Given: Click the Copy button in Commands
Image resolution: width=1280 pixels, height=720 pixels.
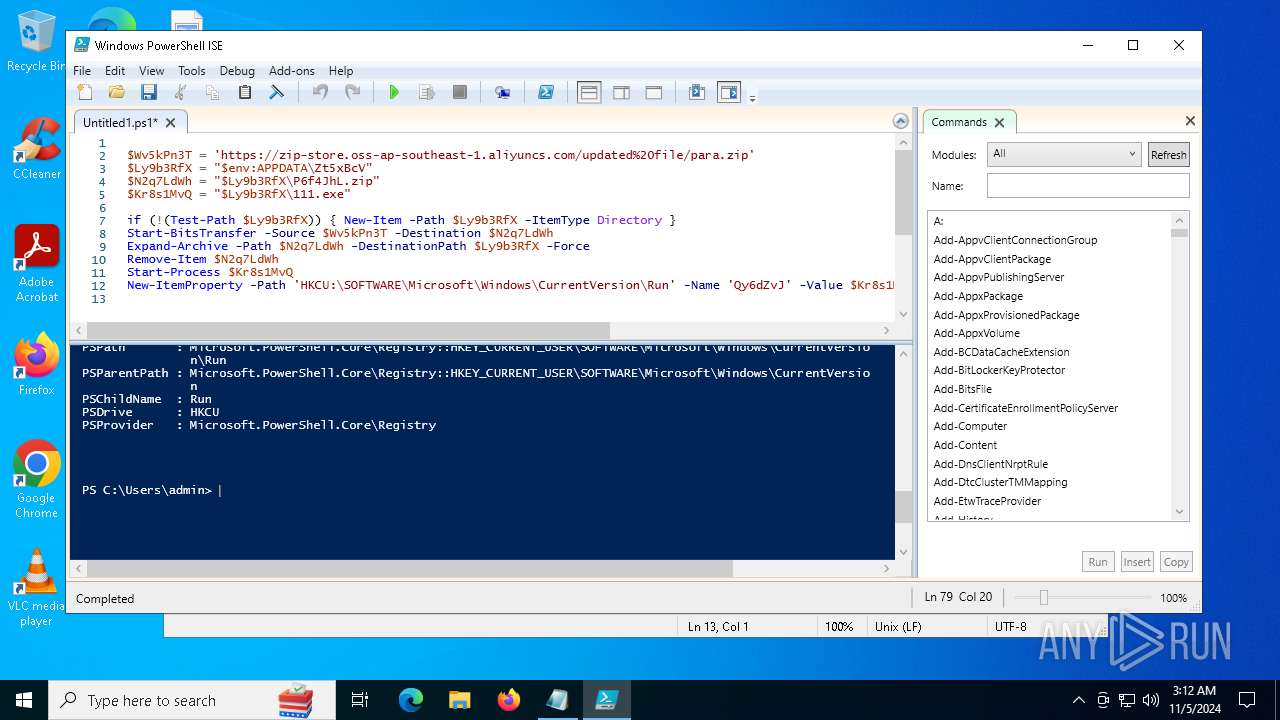Looking at the screenshot, I should (x=1176, y=562).
